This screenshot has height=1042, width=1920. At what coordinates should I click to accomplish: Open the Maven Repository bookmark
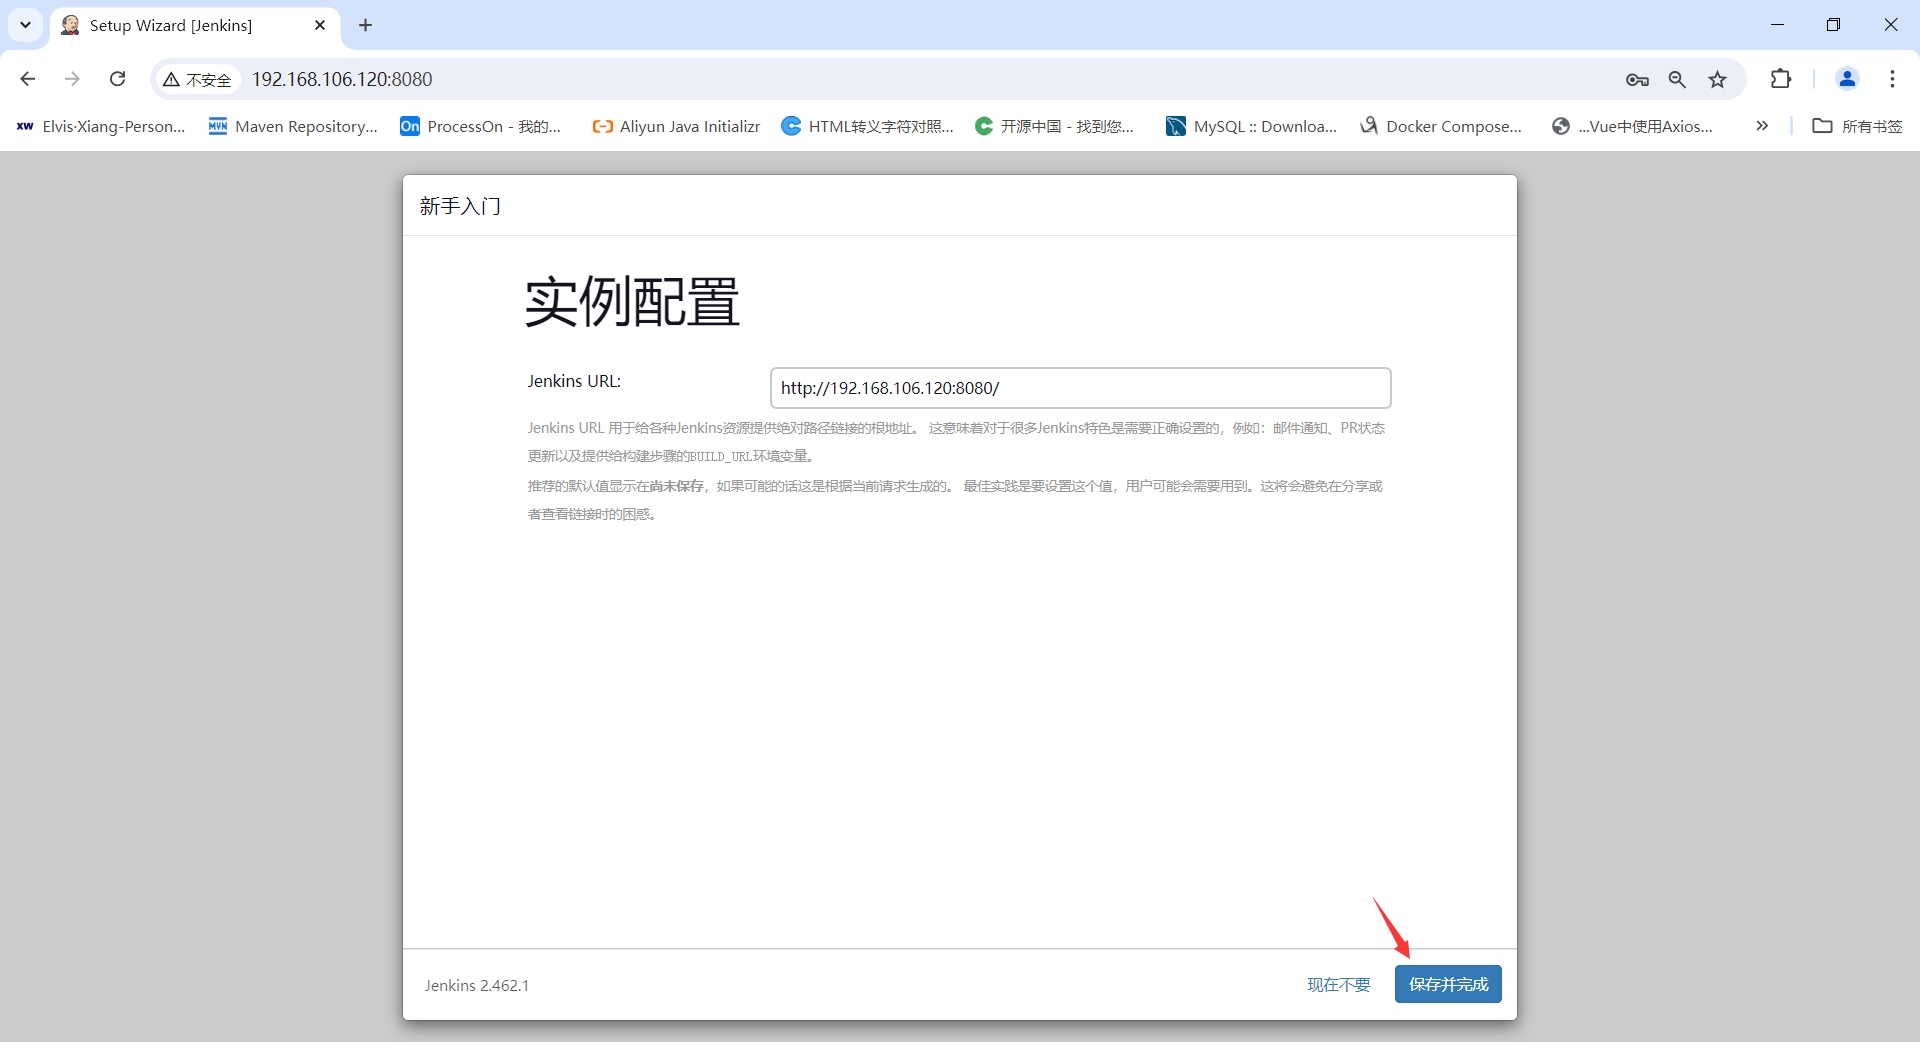point(293,126)
